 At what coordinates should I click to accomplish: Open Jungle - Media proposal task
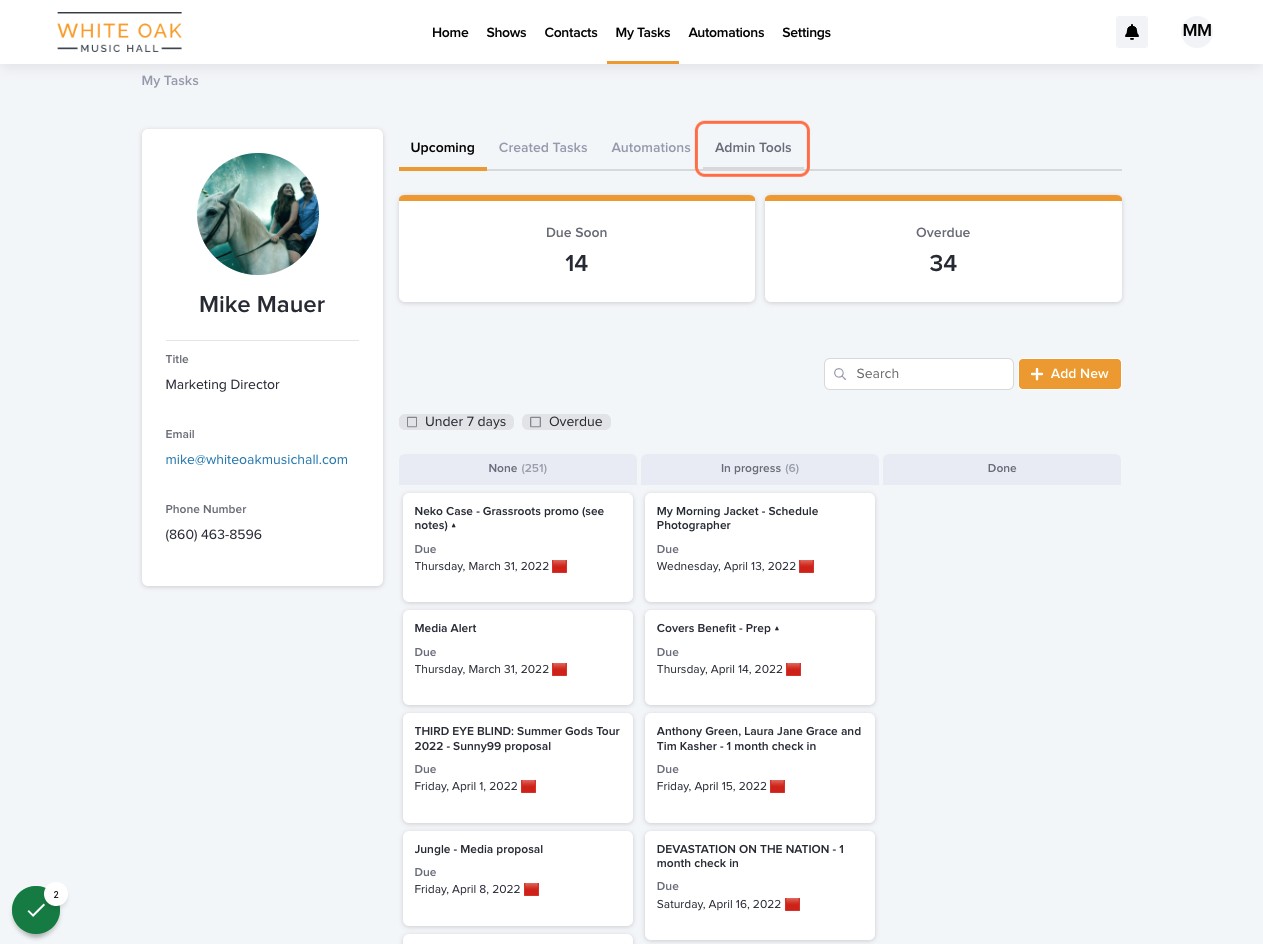coord(518,878)
